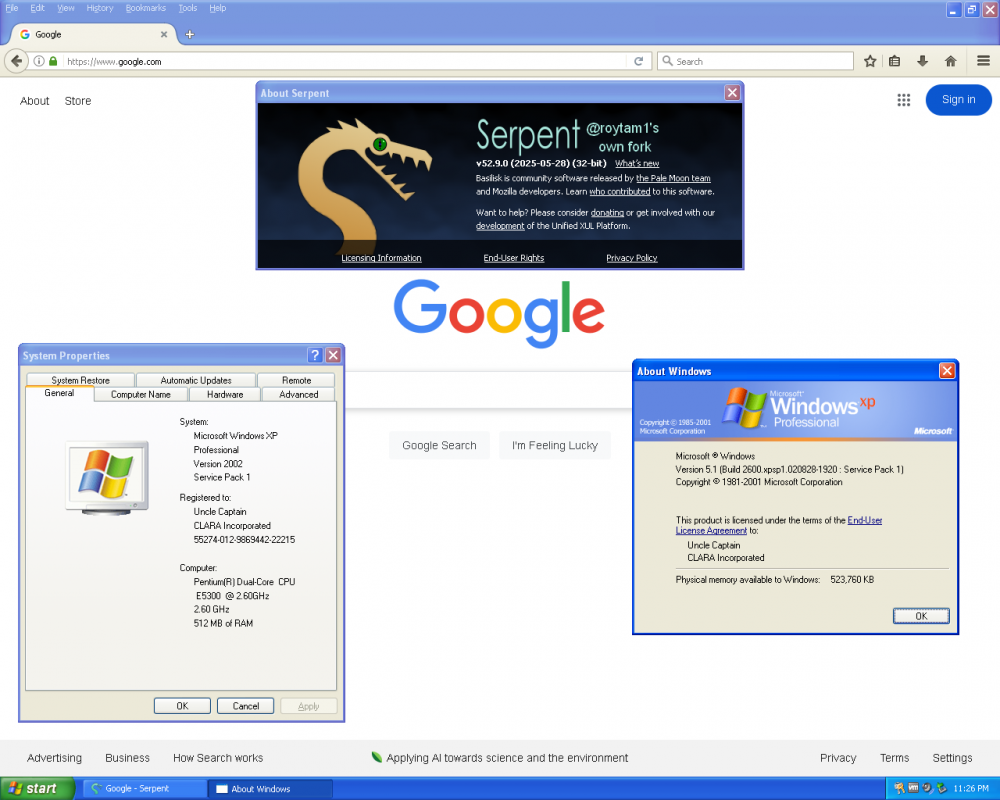
Task: Switch to the Hardware tab
Action: pos(225,394)
